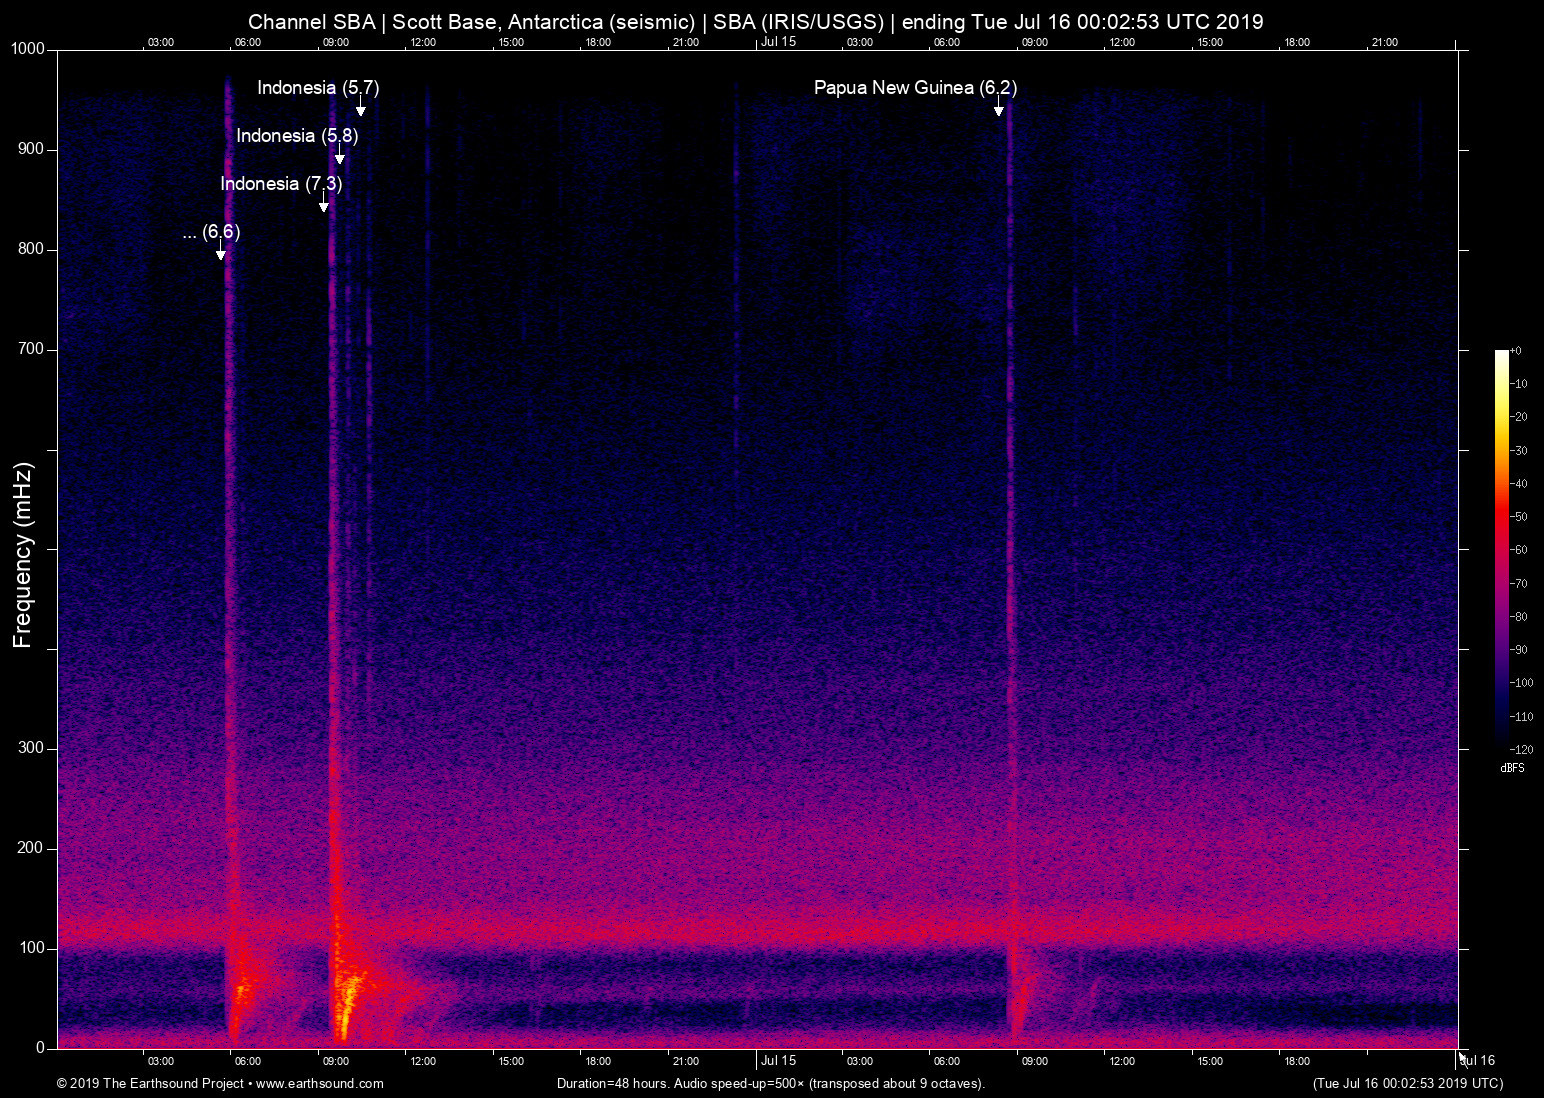The width and height of the screenshot is (1544, 1098).
Task: Click the Jul 16 label on bottom axis
Action: [x=1477, y=1060]
